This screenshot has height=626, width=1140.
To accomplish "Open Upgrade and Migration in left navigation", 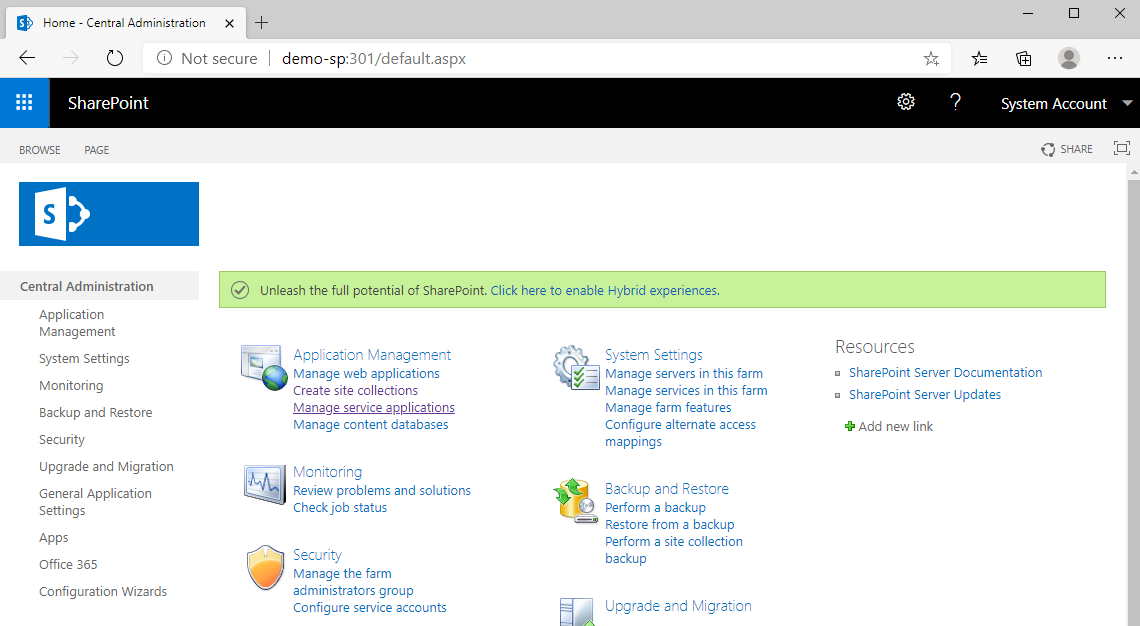I will pyautogui.click(x=106, y=466).
